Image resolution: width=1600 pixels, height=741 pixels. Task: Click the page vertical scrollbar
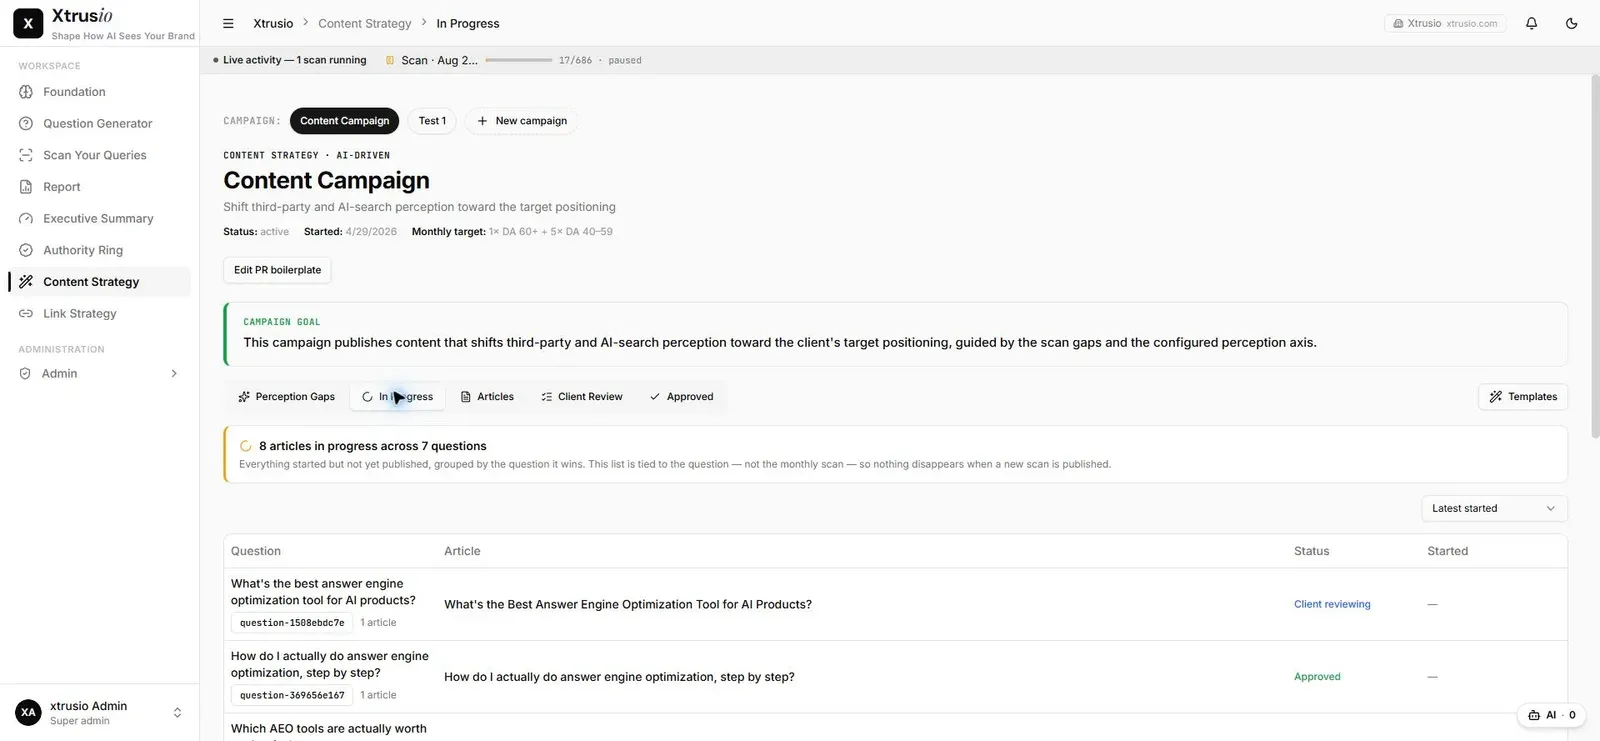click(x=1594, y=256)
